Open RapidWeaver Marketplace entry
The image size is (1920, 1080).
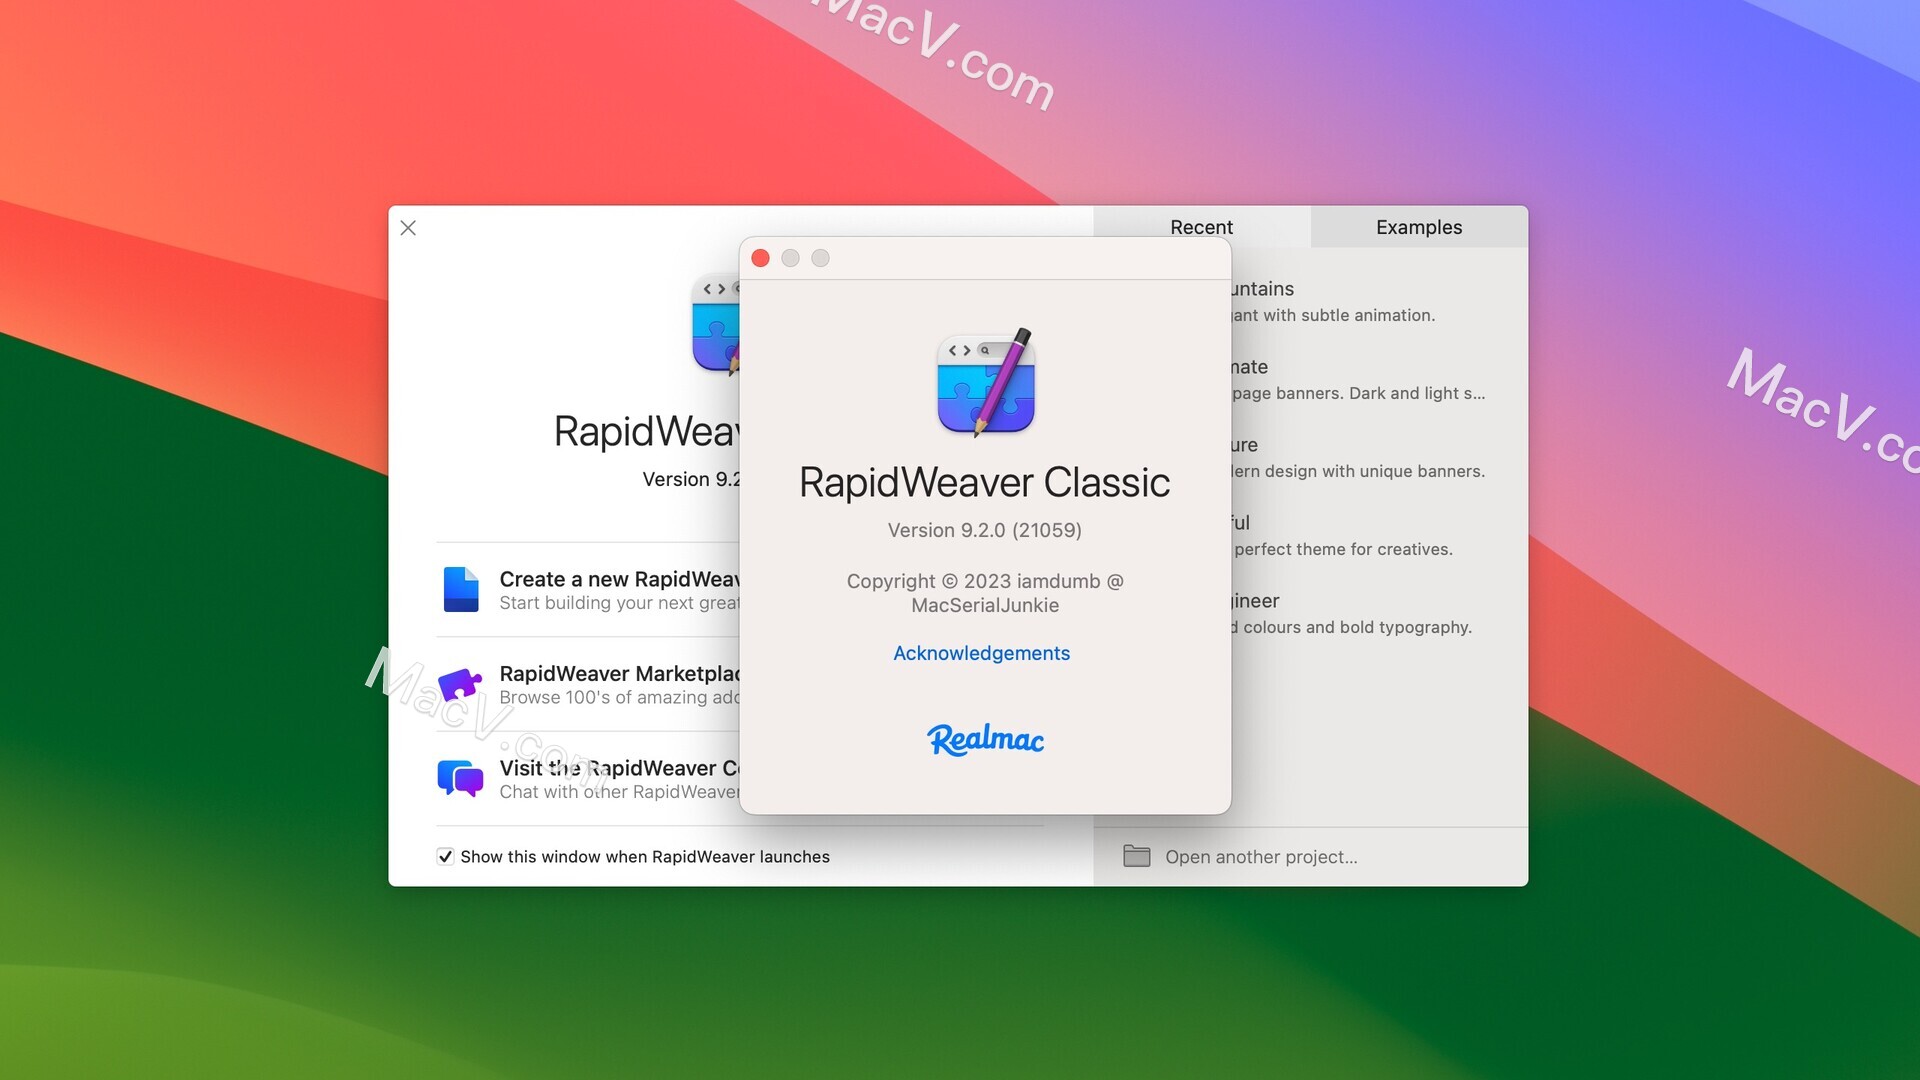click(590, 684)
